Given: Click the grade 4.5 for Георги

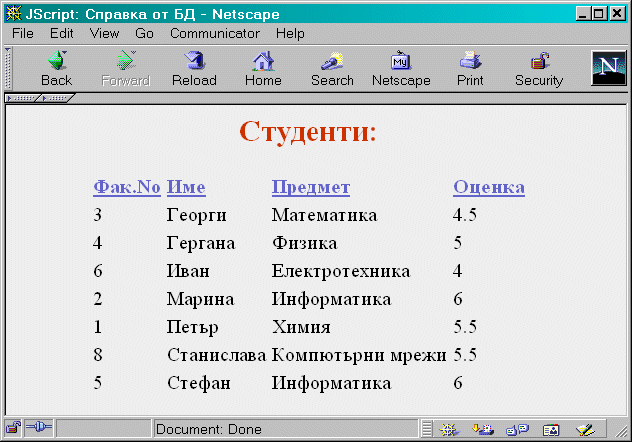Looking at the screenshot, I should tap(465, 215).
